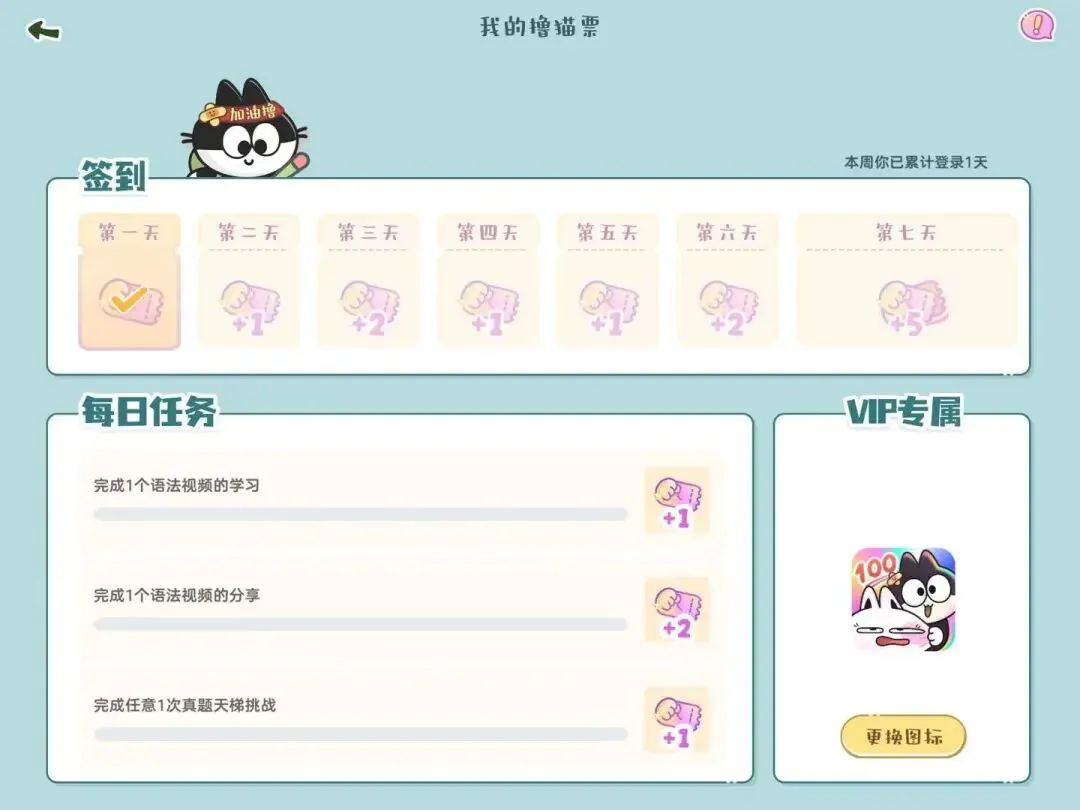Click the 本周你已累计登录1天 status text
Image resolution: width=1080 pixels, height=810 pixels.
point(915,163)
